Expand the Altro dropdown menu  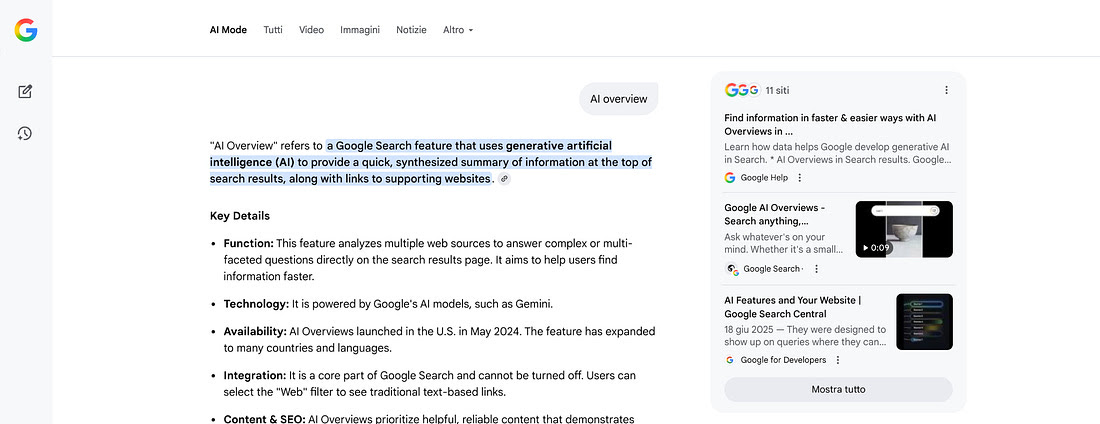[458, 30]
